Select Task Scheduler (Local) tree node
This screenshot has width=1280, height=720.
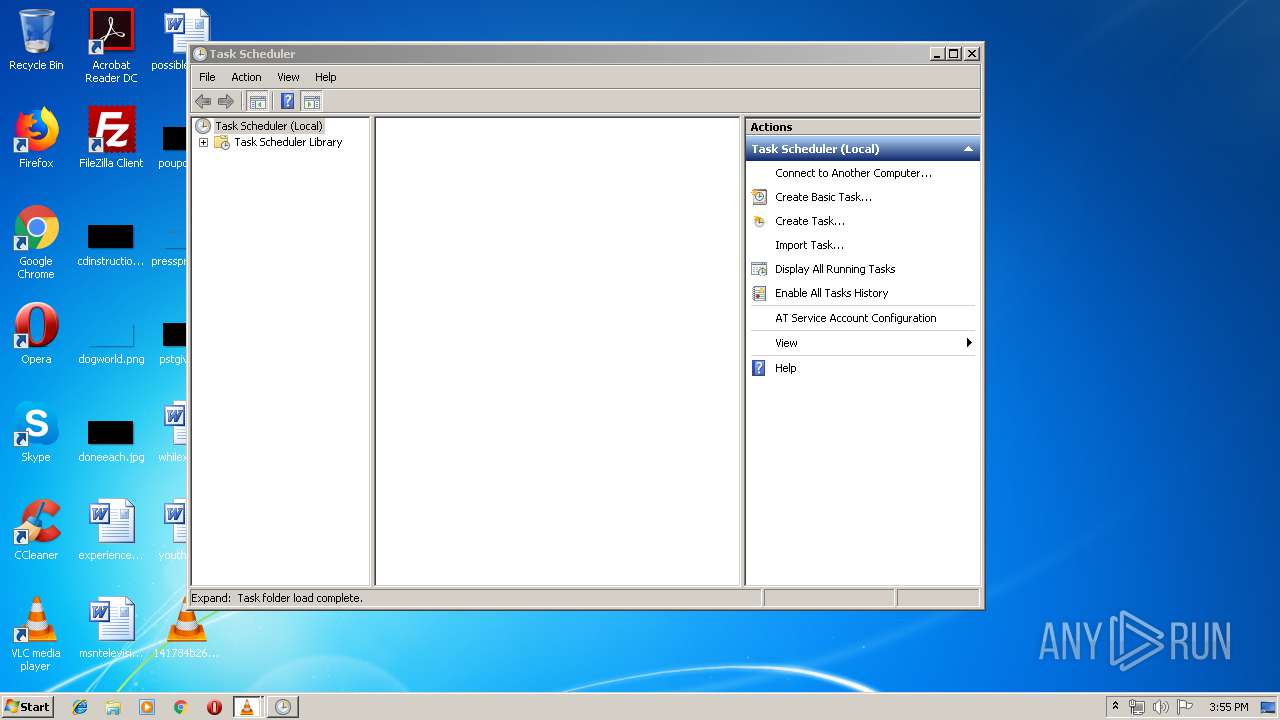(x=269, y=126)
